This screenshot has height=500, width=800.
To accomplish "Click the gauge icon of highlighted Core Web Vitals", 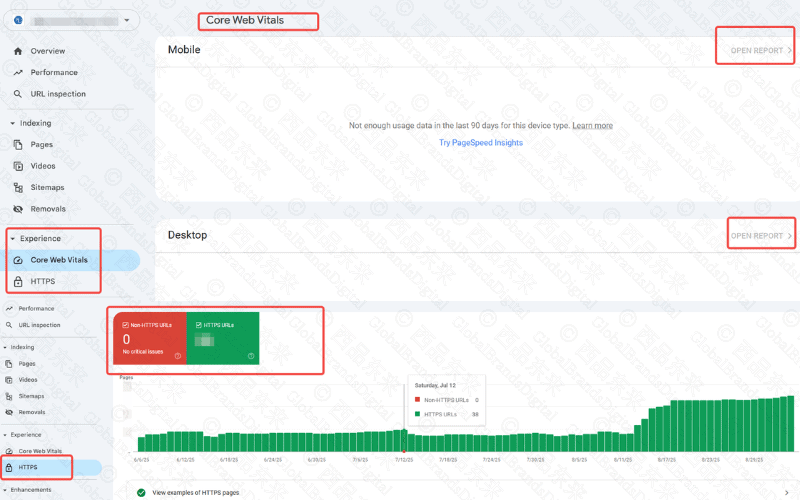I will point(18,260).
